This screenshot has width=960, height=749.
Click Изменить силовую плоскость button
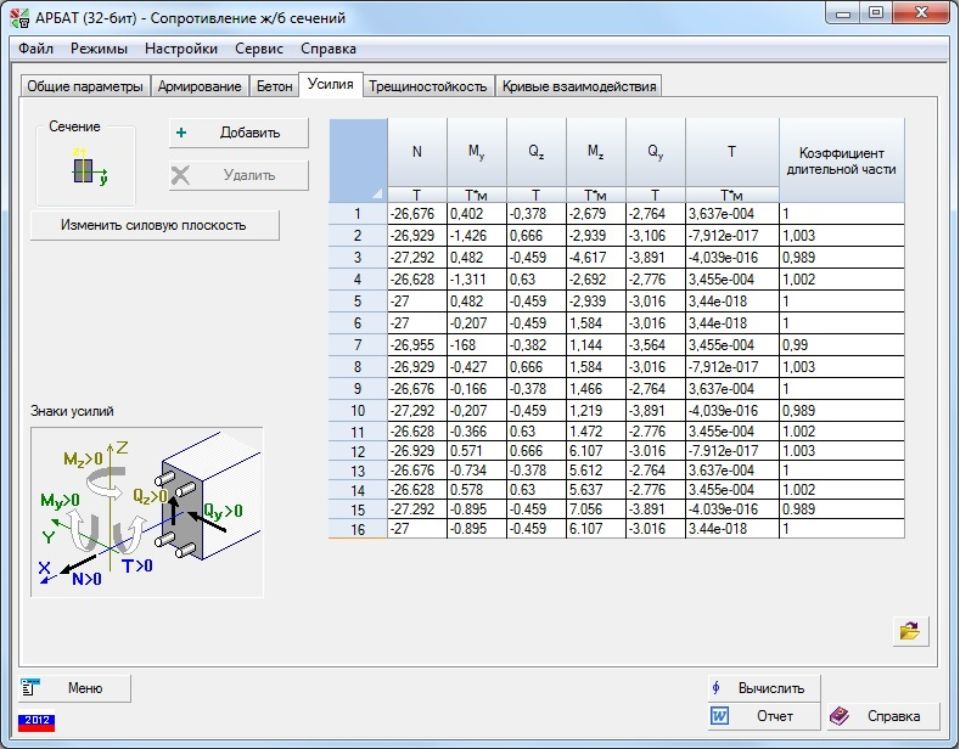154,225
